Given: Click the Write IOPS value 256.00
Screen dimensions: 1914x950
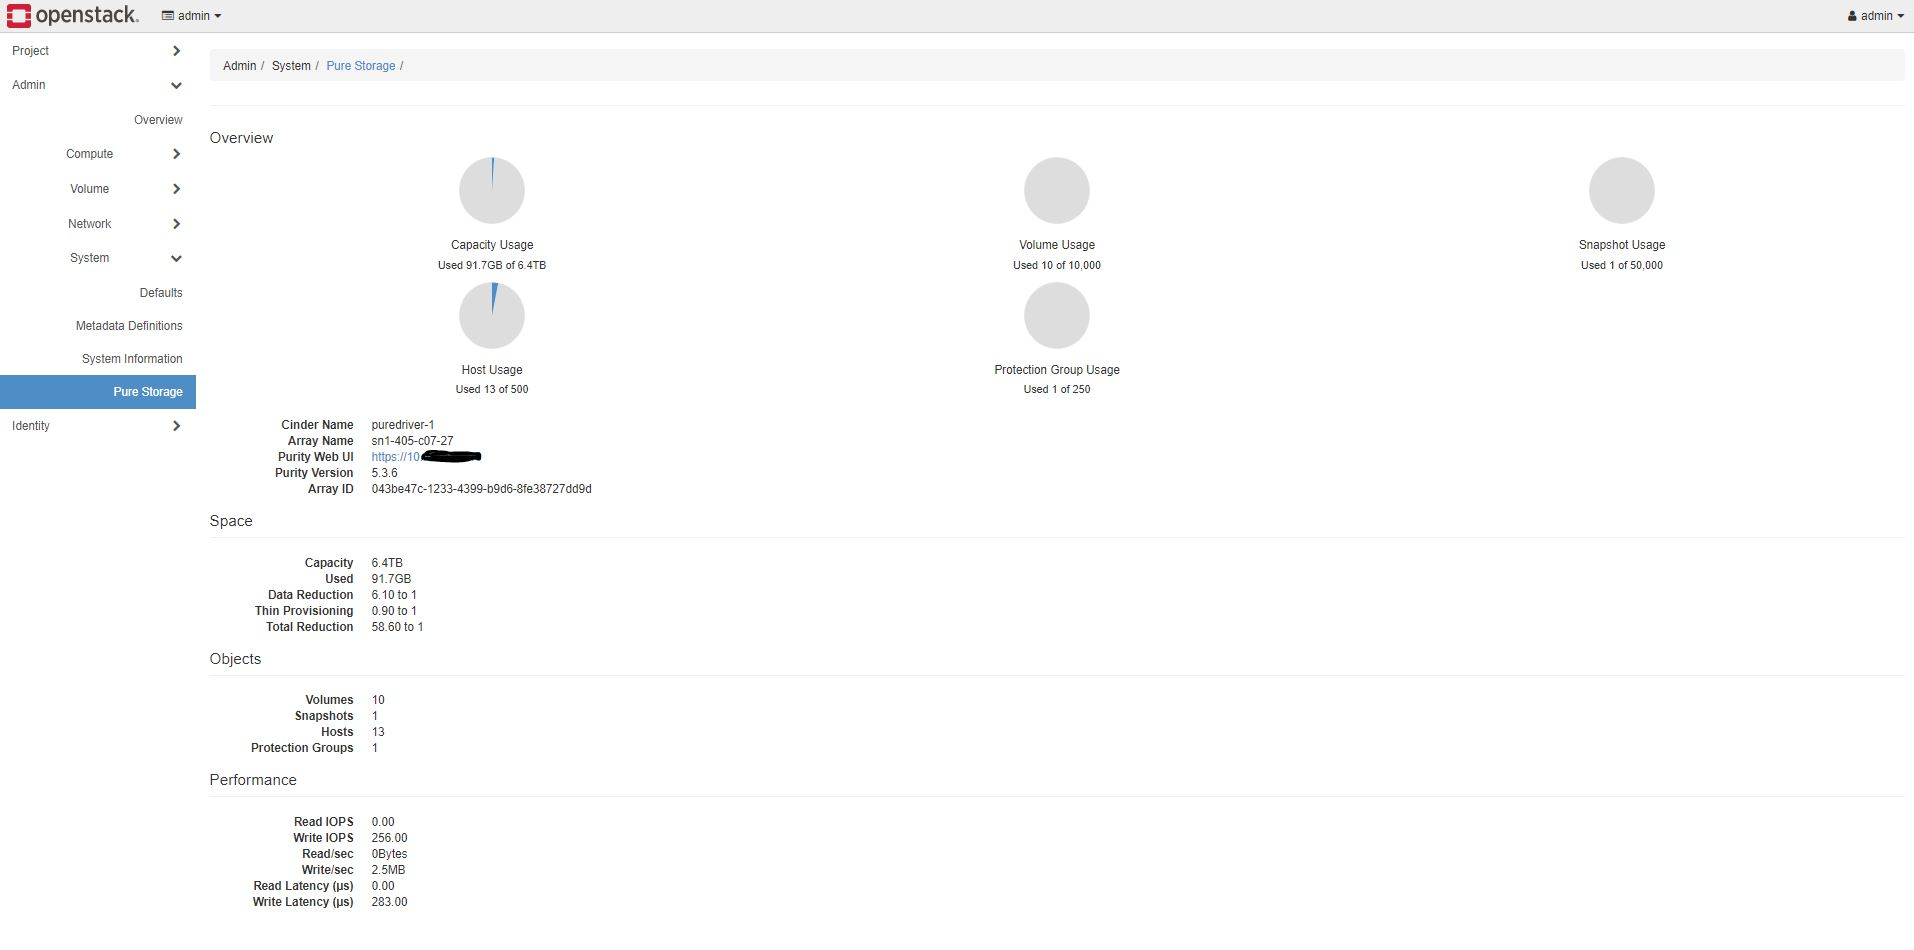Looking at the screenshot, I should 389,838.
